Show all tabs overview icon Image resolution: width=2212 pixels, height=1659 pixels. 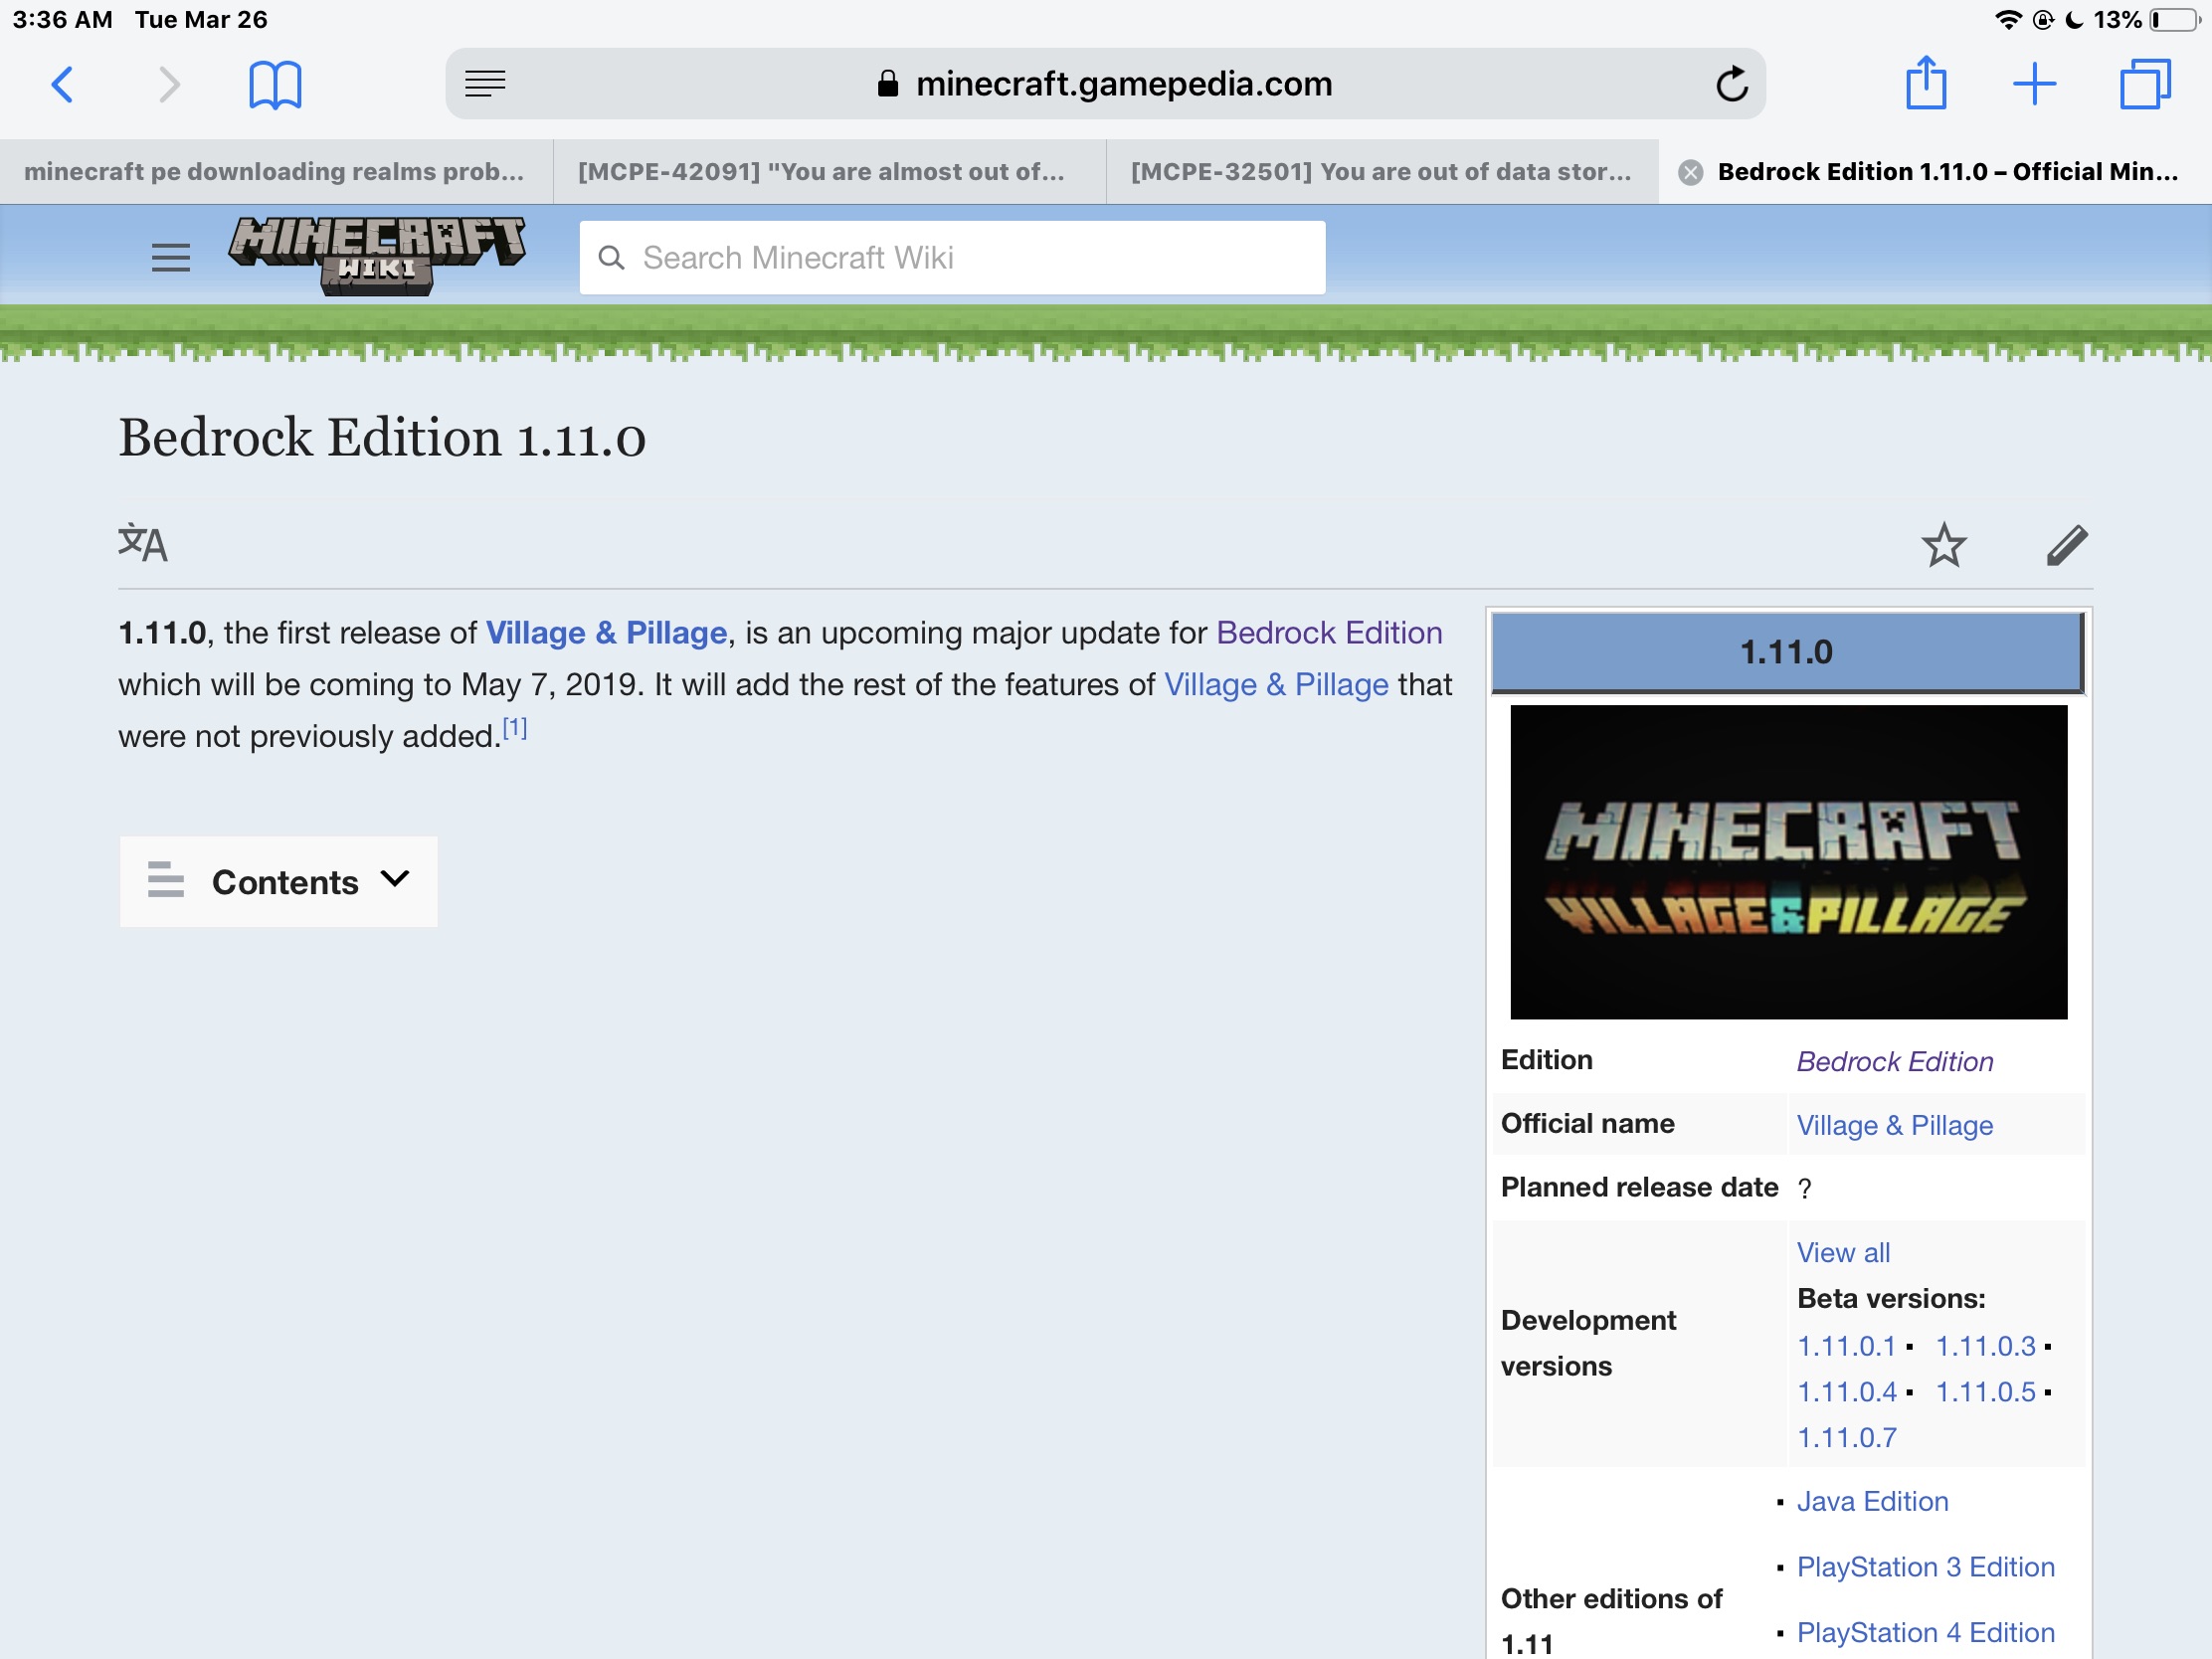click(2144, 84)
